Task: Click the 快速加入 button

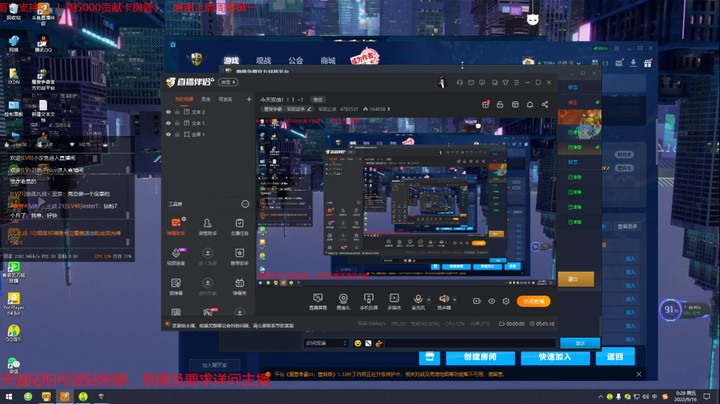Action: 555,357
